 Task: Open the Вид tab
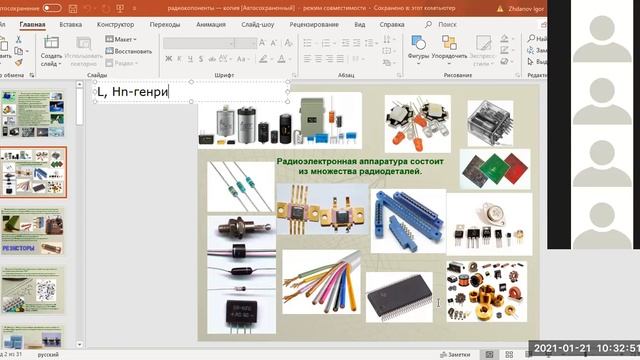[x=360, y=24]
